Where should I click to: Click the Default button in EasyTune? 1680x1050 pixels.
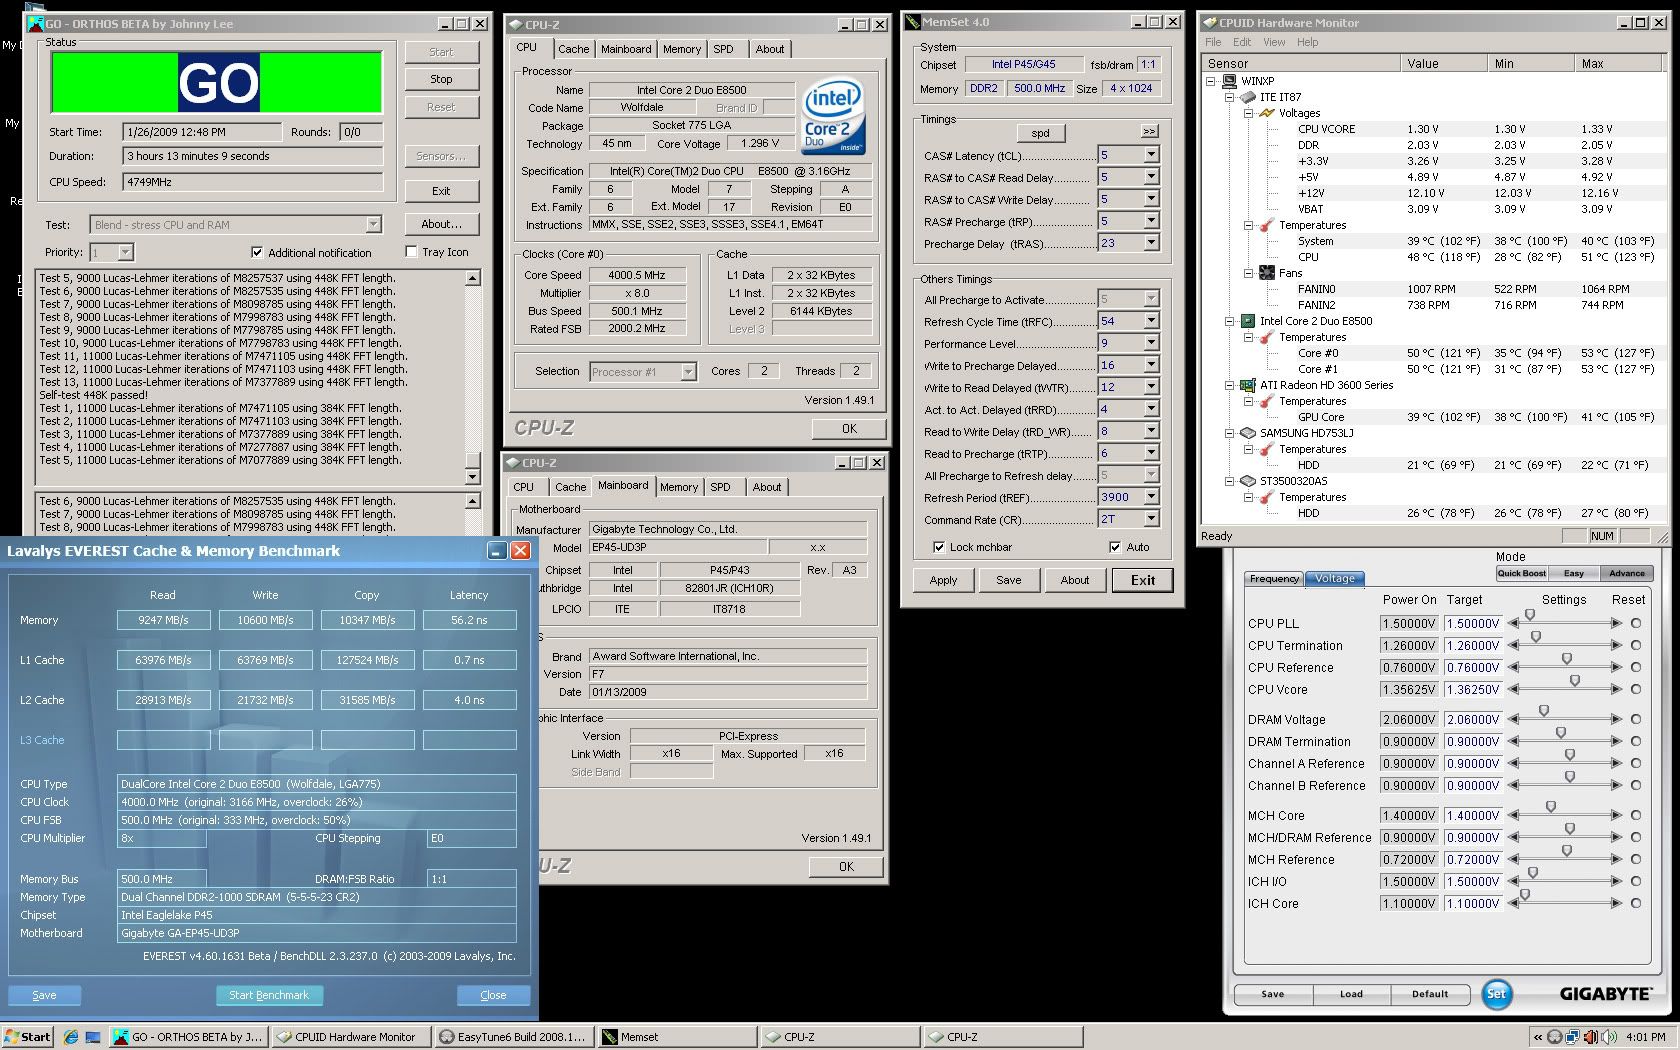point(1429,994)
